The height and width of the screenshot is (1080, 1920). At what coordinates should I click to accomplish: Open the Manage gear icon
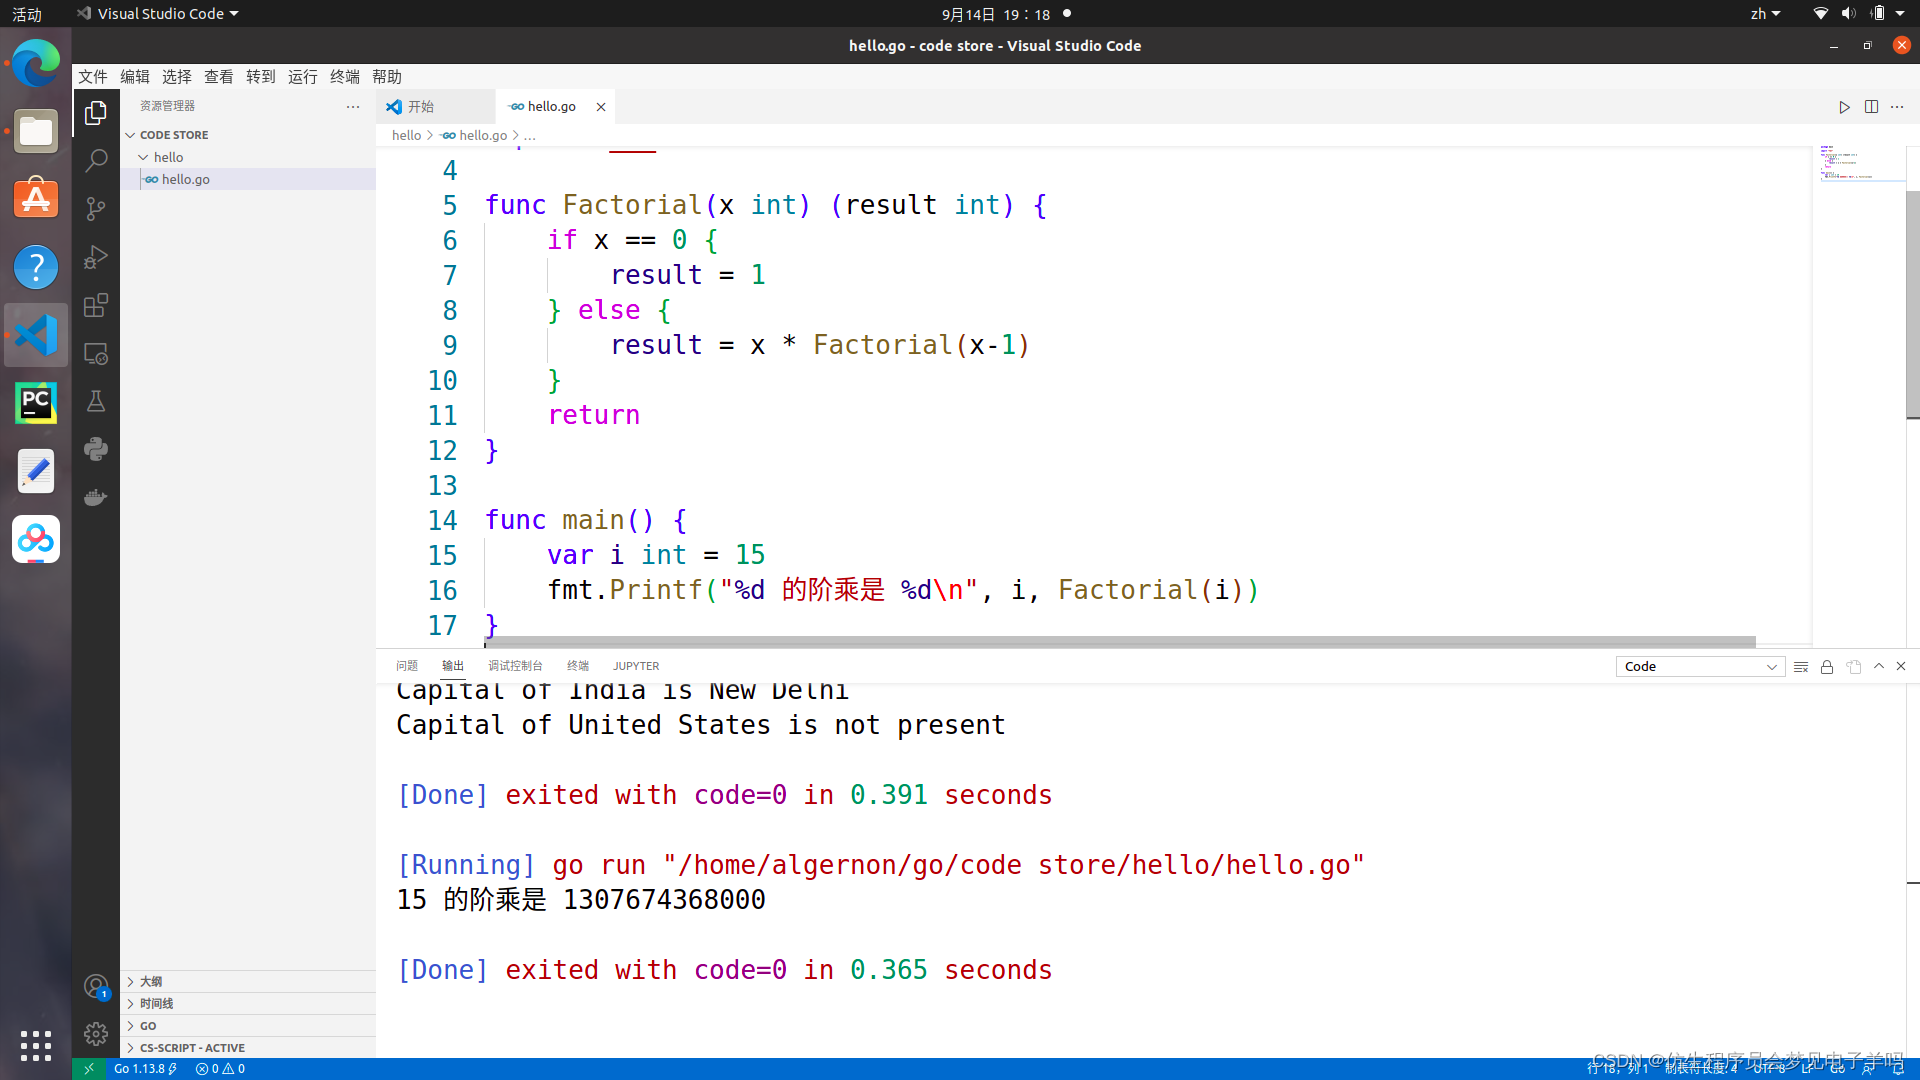pos(96,1034)
